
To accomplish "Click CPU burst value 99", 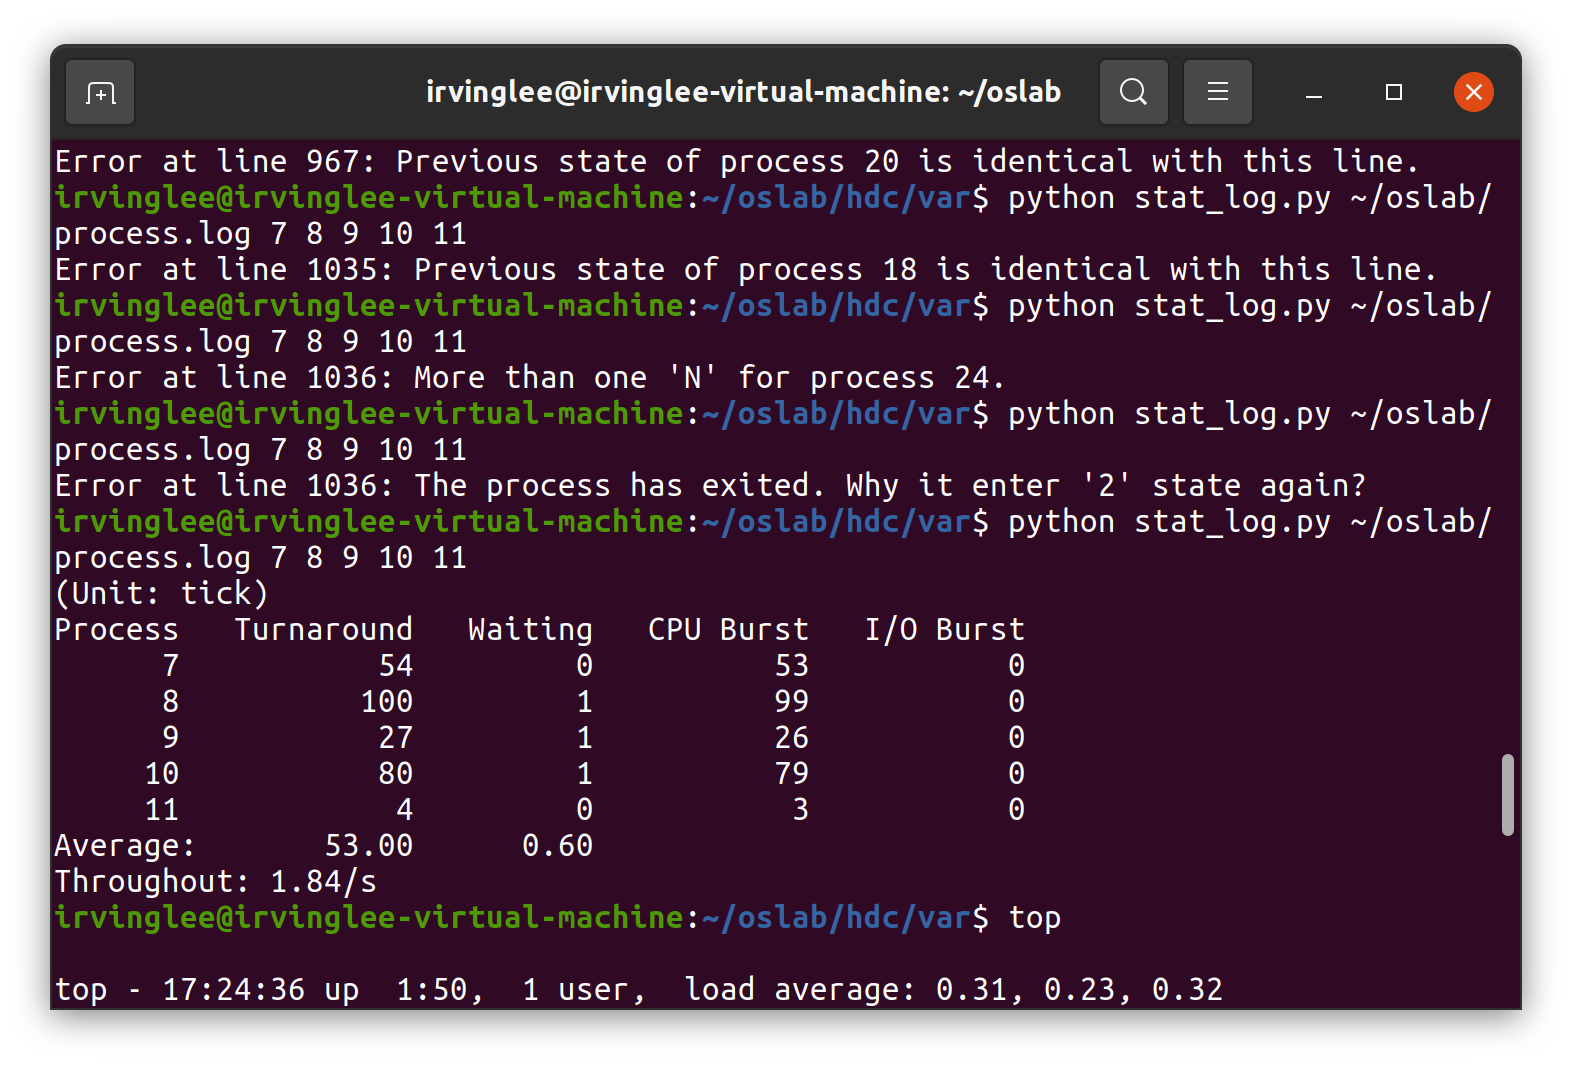I will (791, 701).
